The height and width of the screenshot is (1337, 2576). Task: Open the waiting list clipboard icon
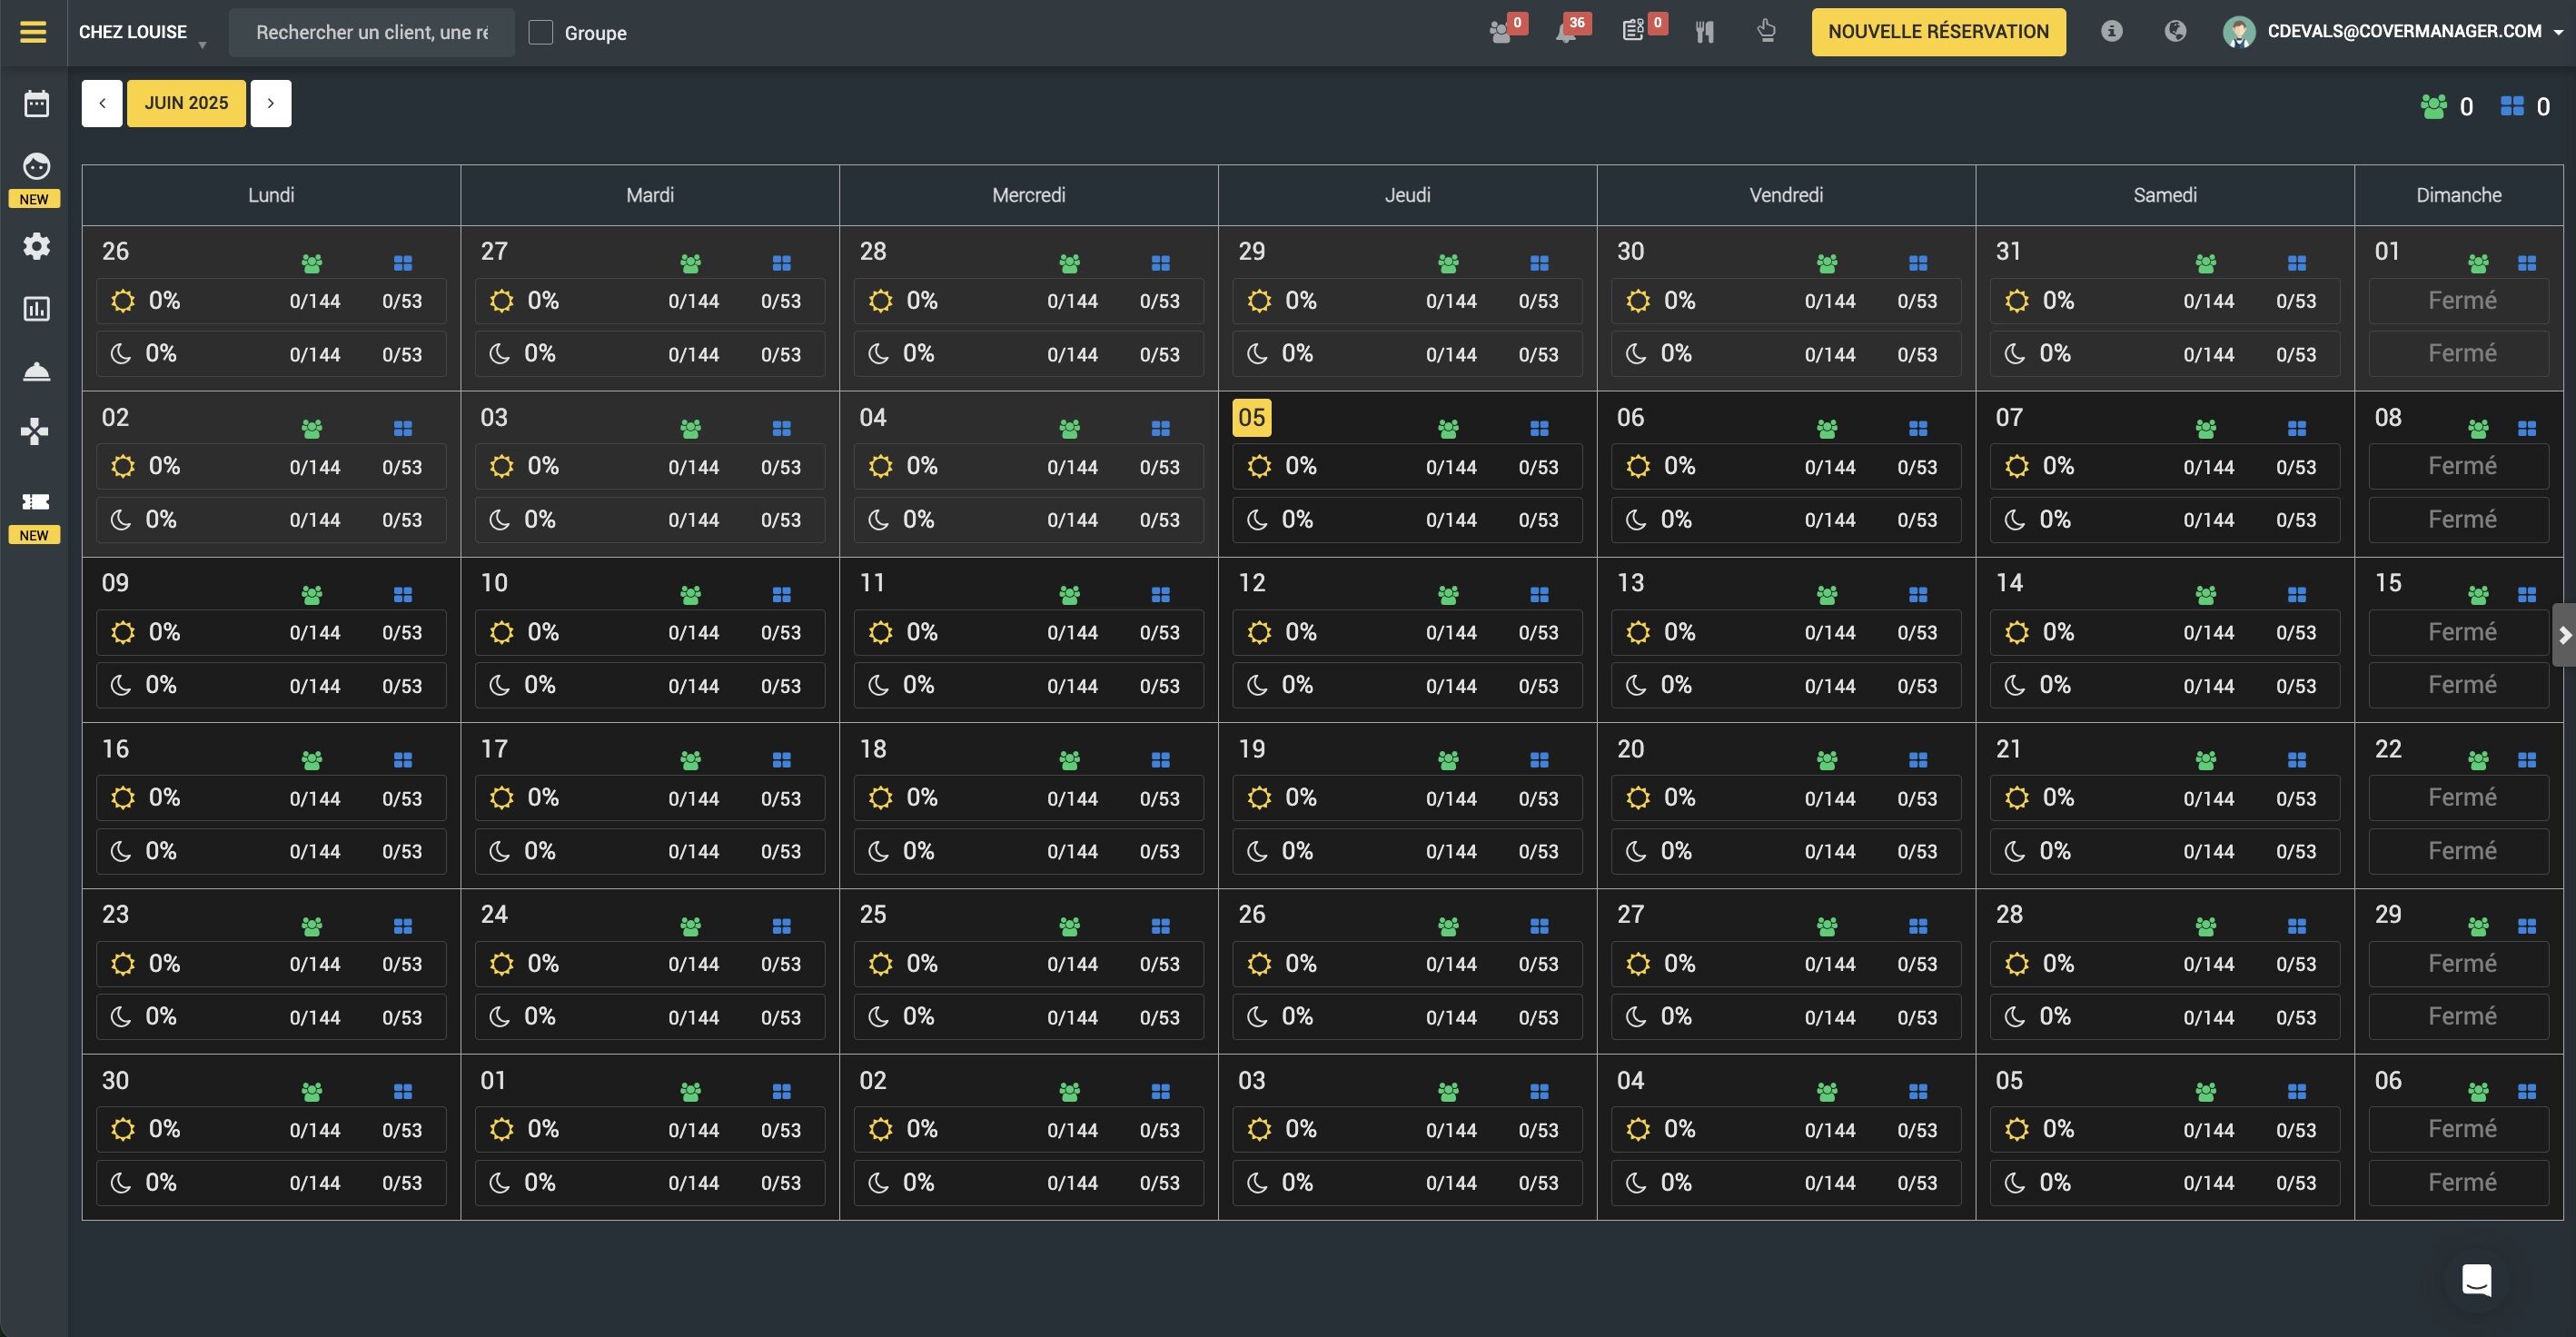(1634, 32)
